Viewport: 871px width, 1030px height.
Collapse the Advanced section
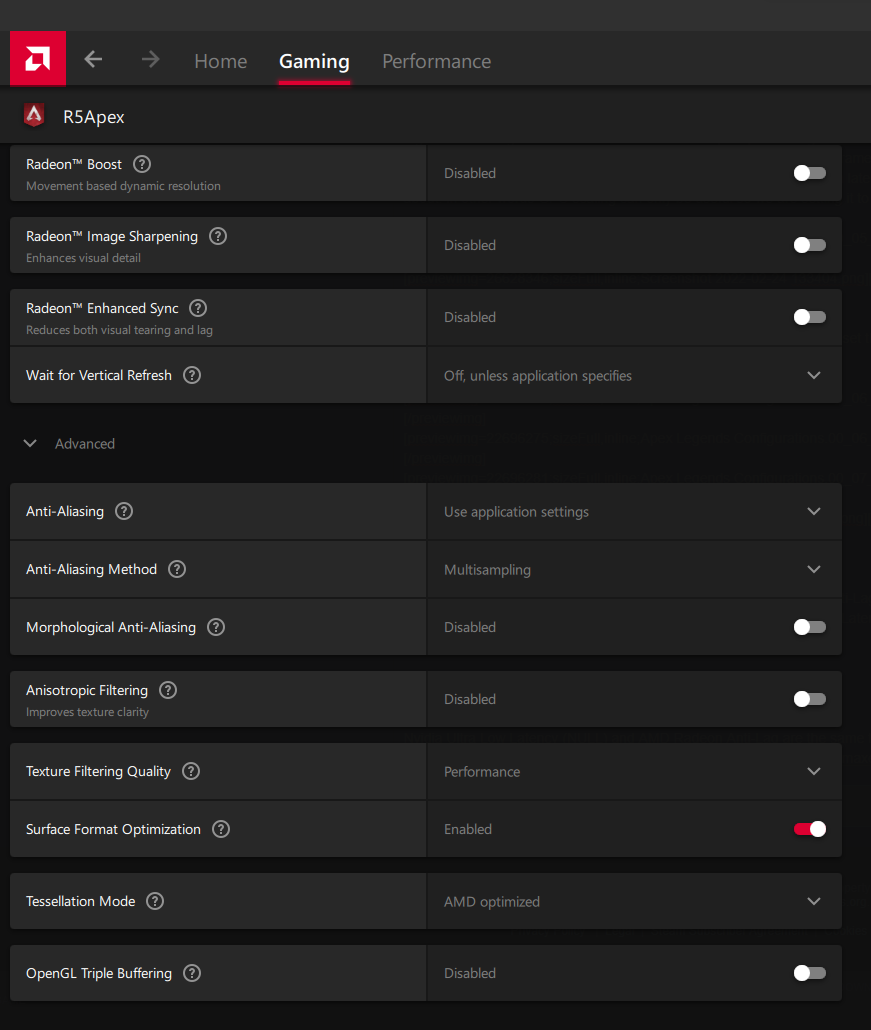(x=31, y=444)
